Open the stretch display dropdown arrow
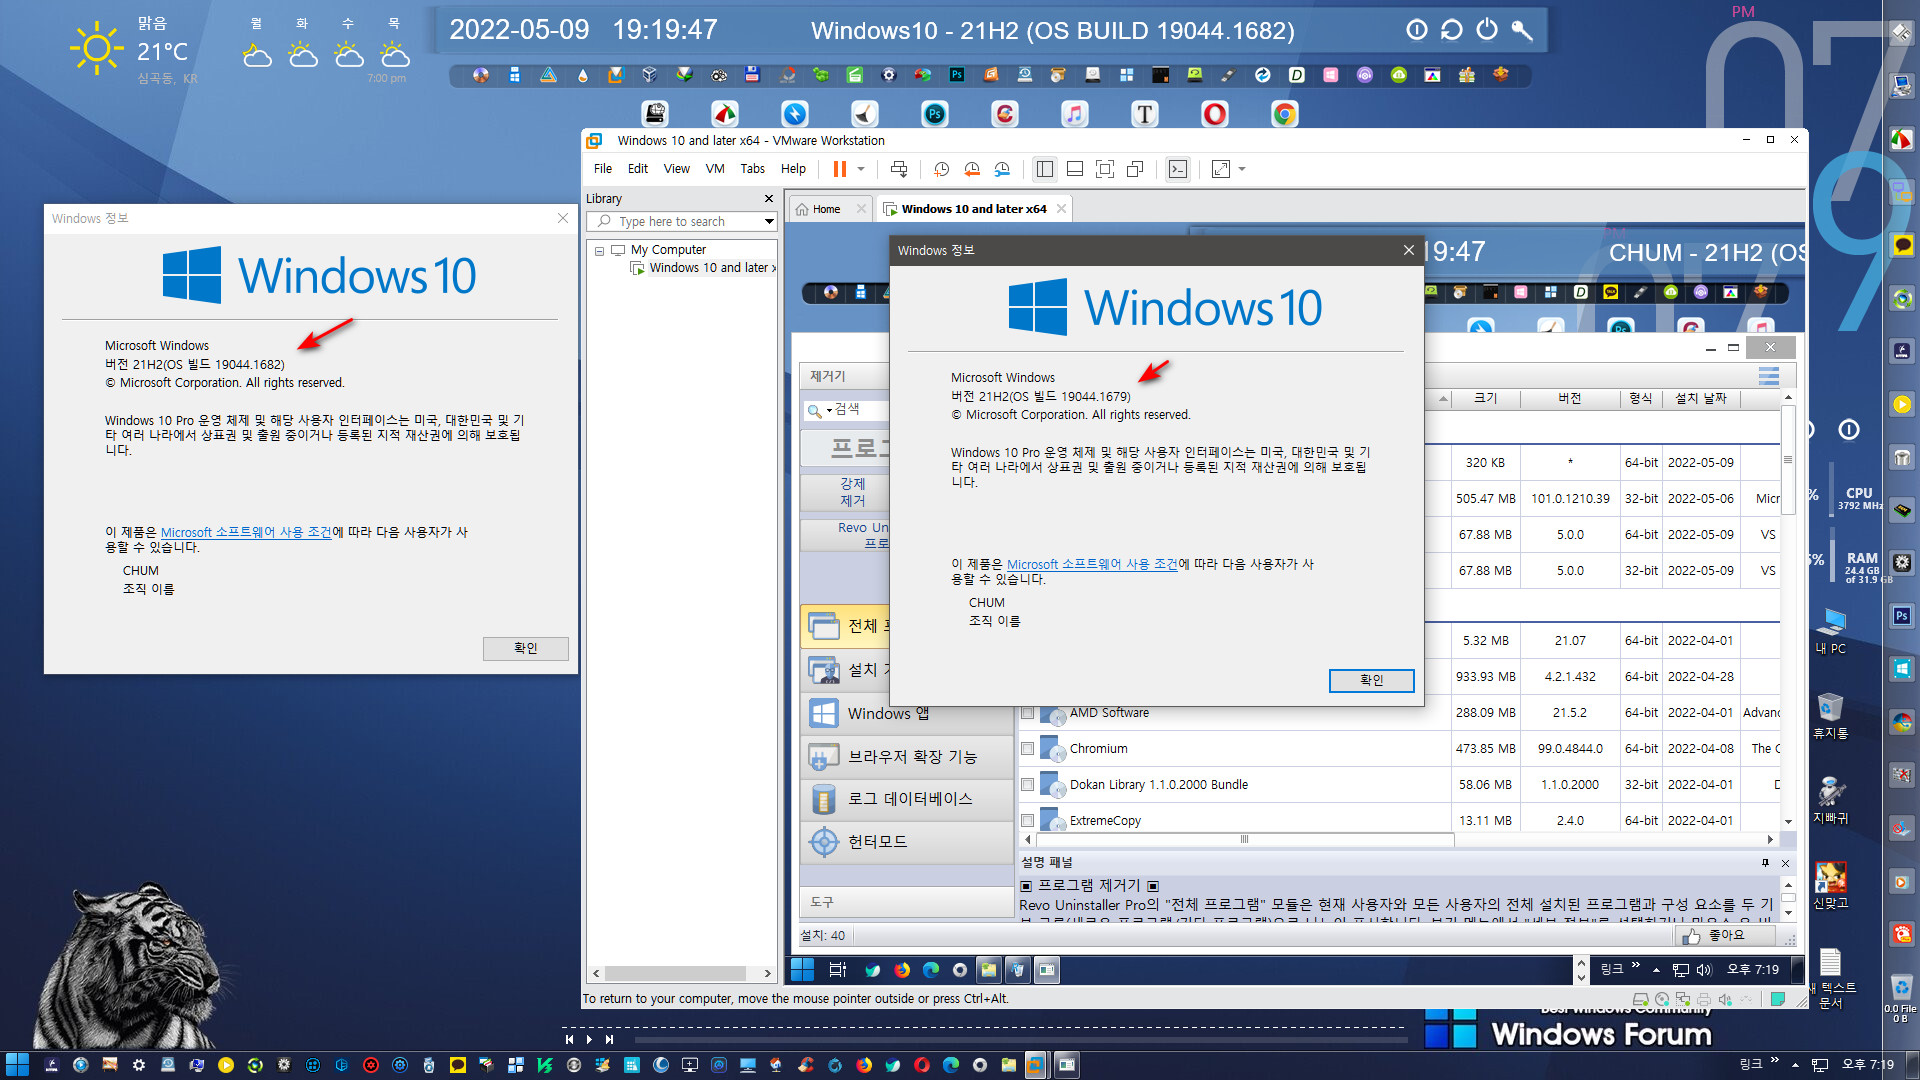Screen dimensions: 1920x1080 point(1242,169)
